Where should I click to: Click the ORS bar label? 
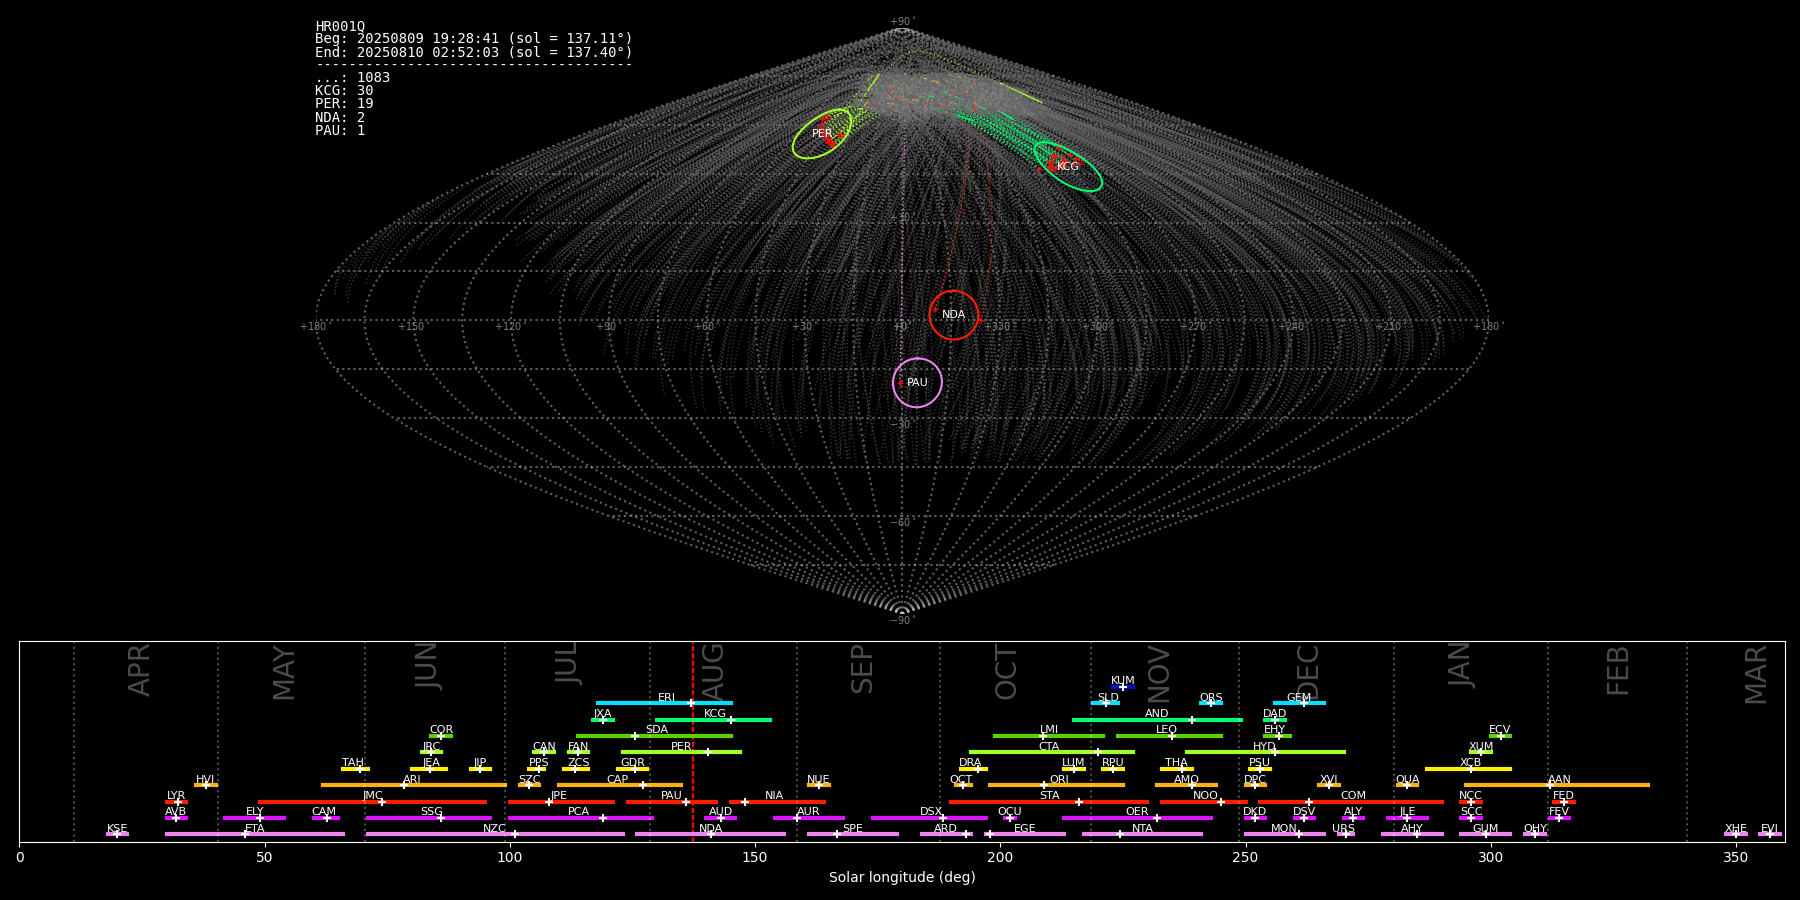pyautogui.click(x=1211, y=698)
